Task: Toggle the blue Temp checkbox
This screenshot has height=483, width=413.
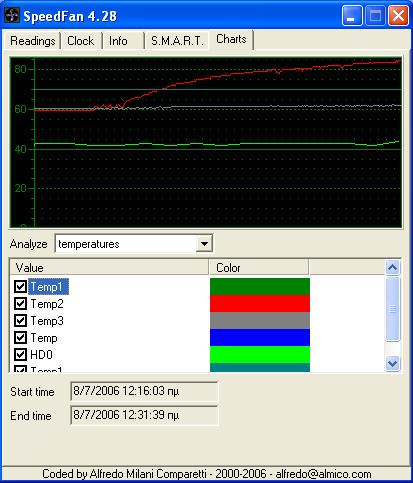Action: [20, 337]
